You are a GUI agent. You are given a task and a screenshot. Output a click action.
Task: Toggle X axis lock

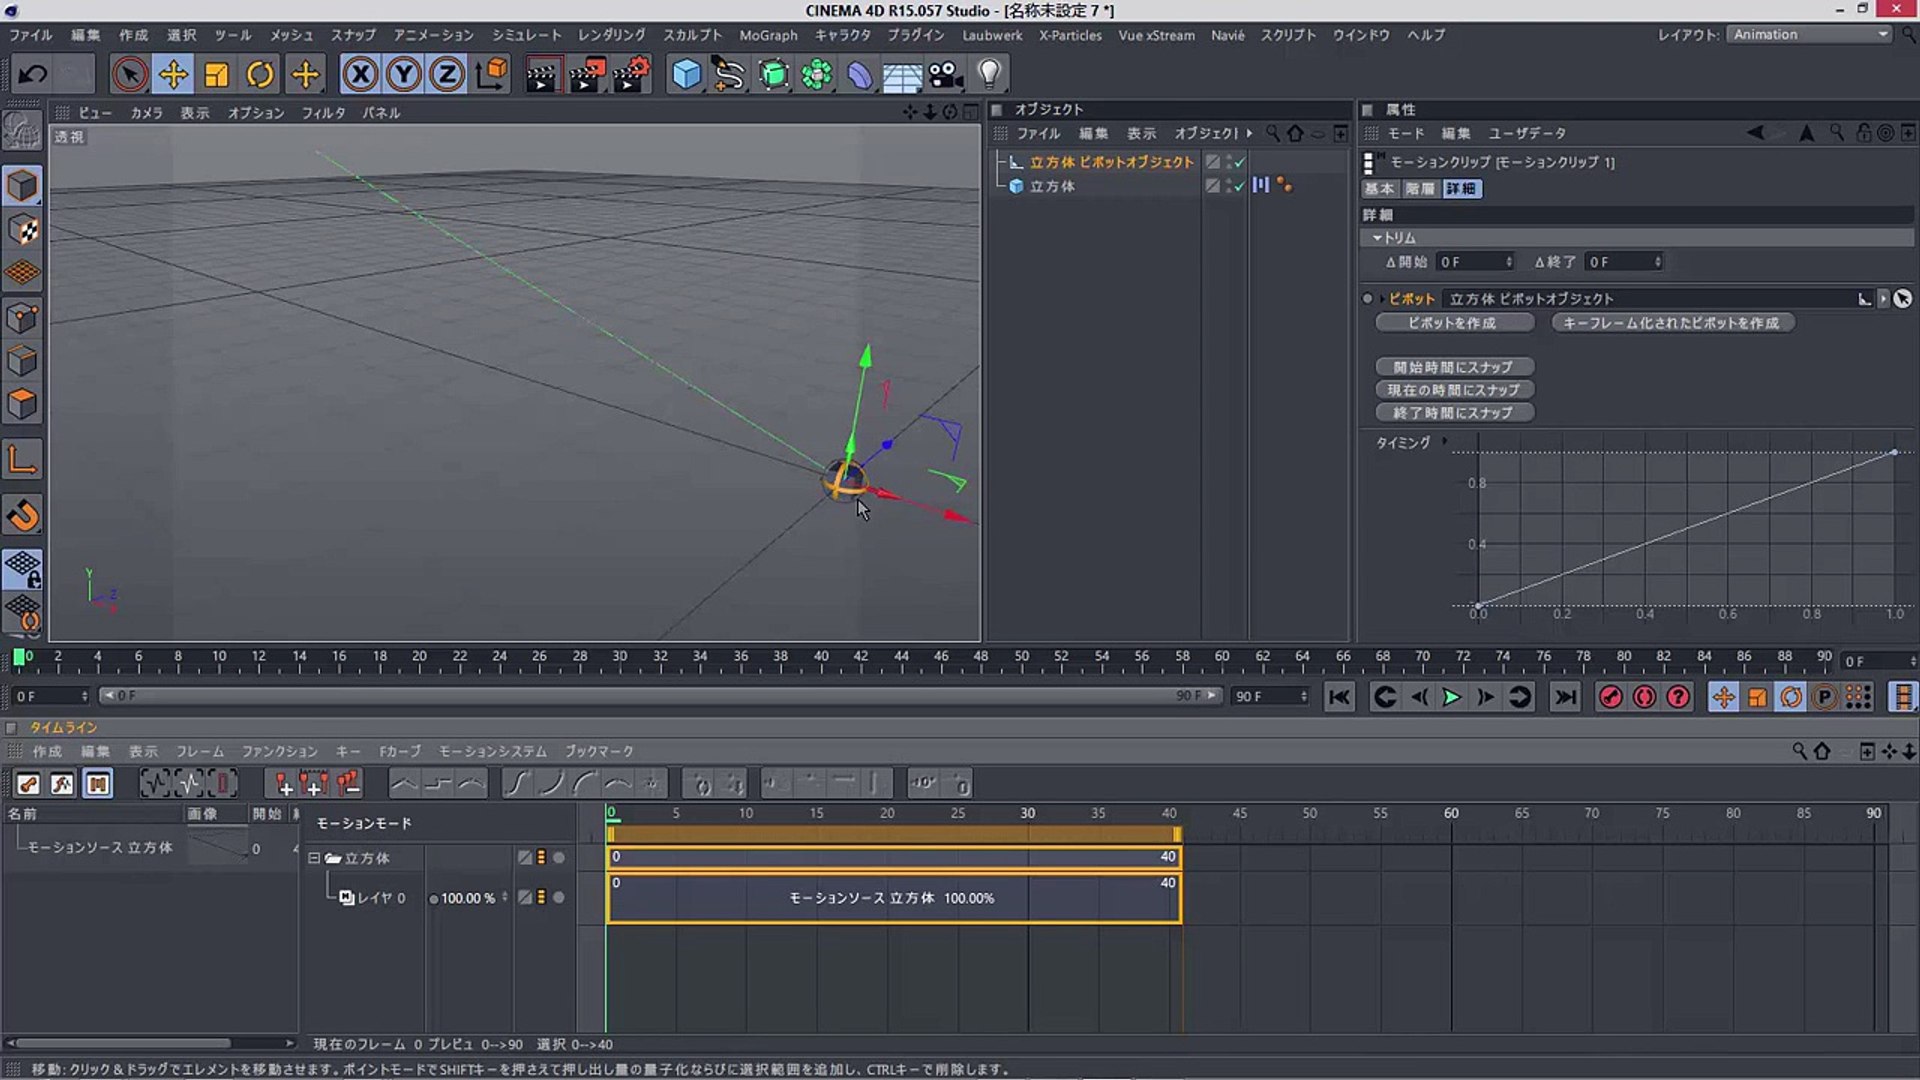point(360,74)
